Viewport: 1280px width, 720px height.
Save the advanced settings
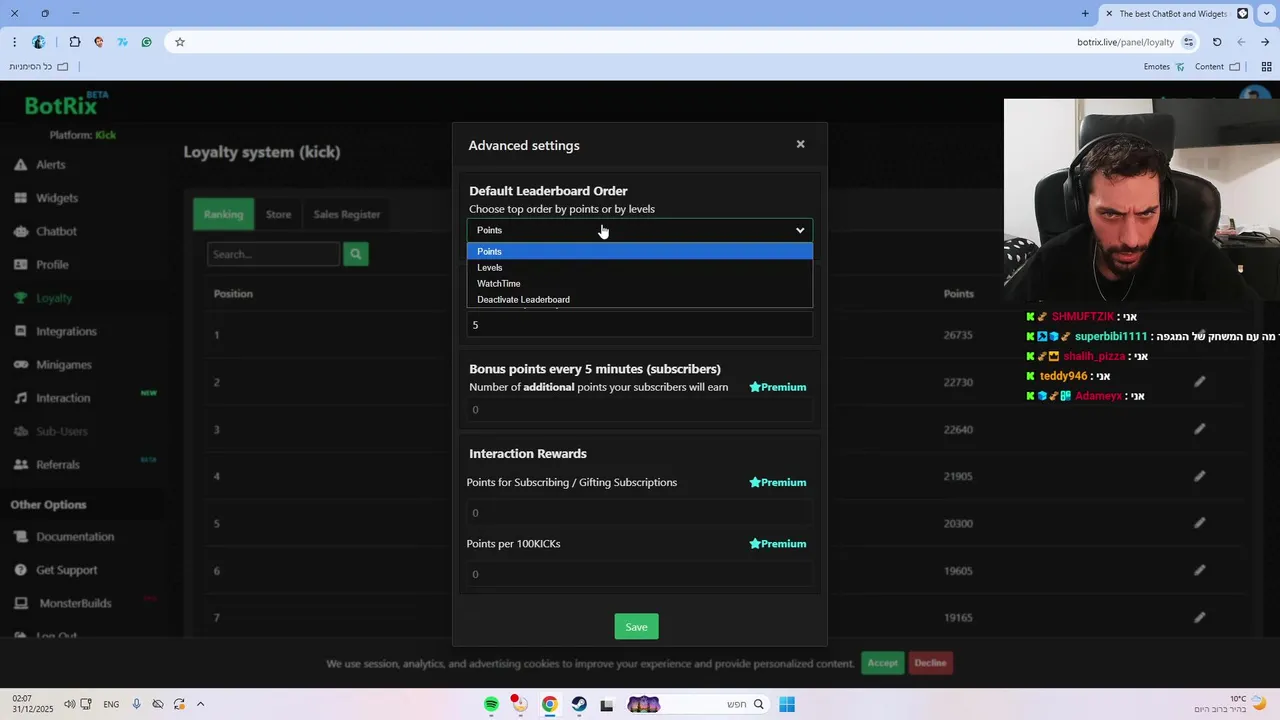(x=636, y=627)
